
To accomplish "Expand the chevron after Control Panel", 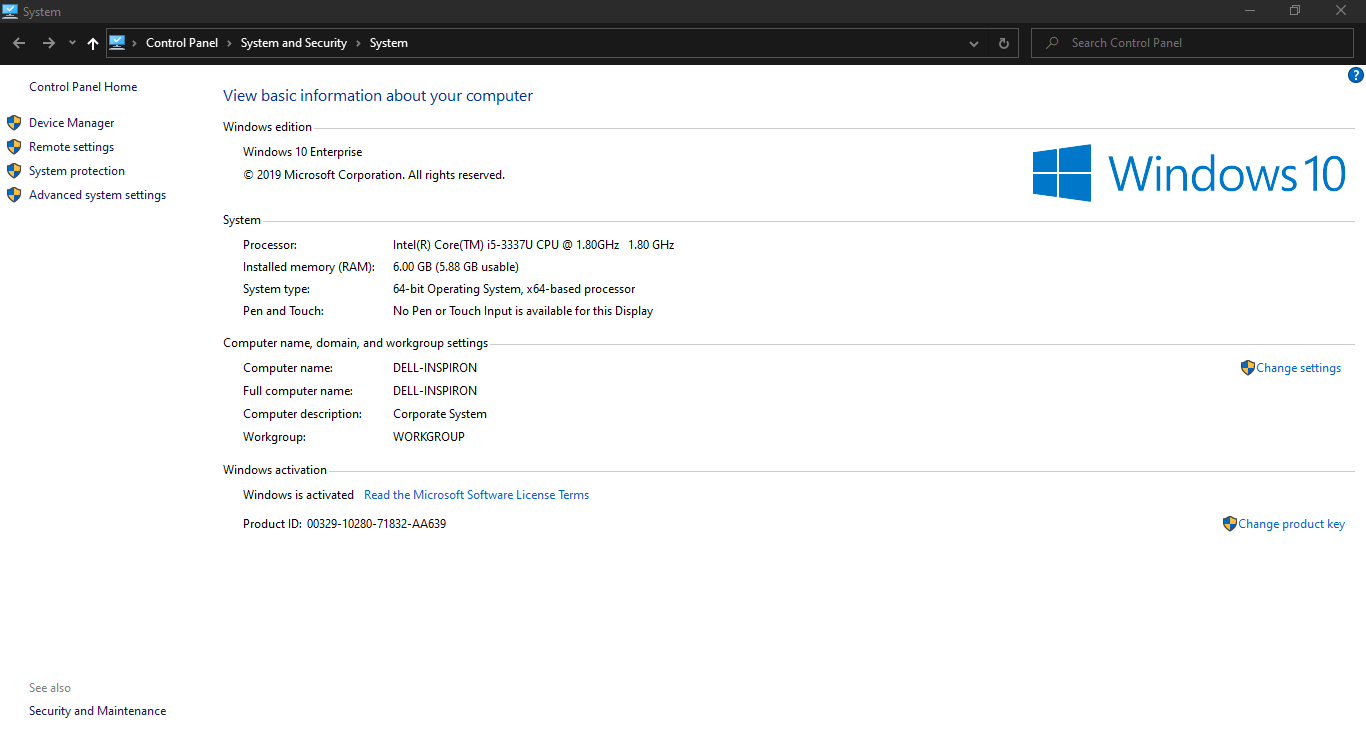I will (229, 43).
